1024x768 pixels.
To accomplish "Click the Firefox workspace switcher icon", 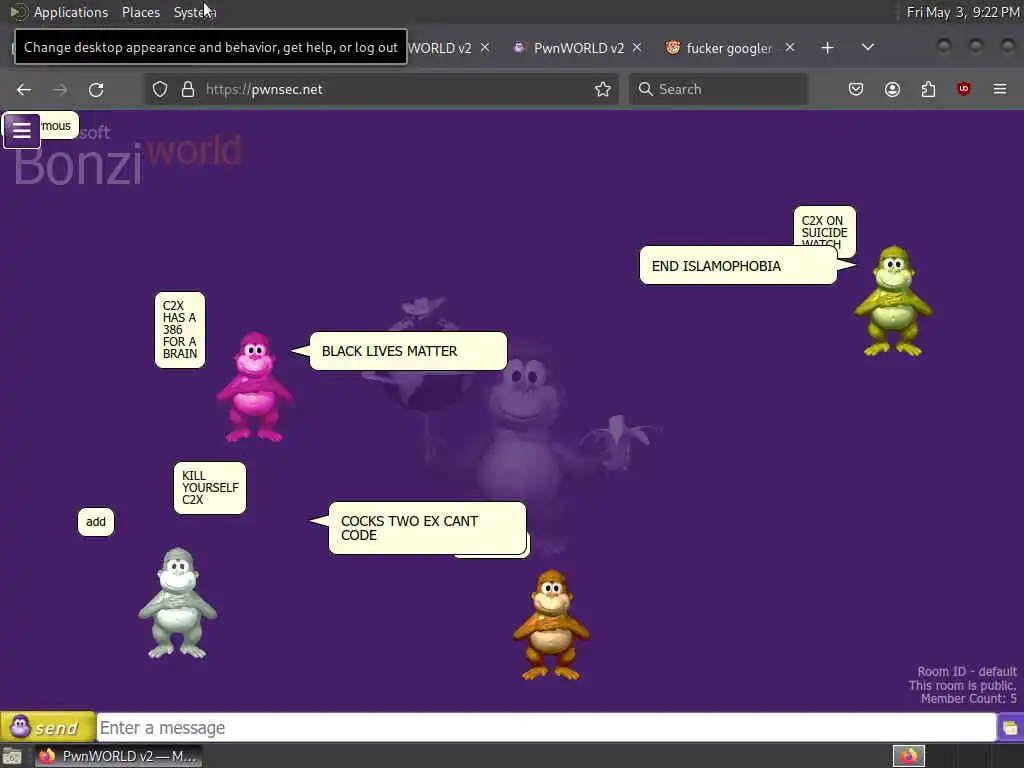I will [909, 756].
